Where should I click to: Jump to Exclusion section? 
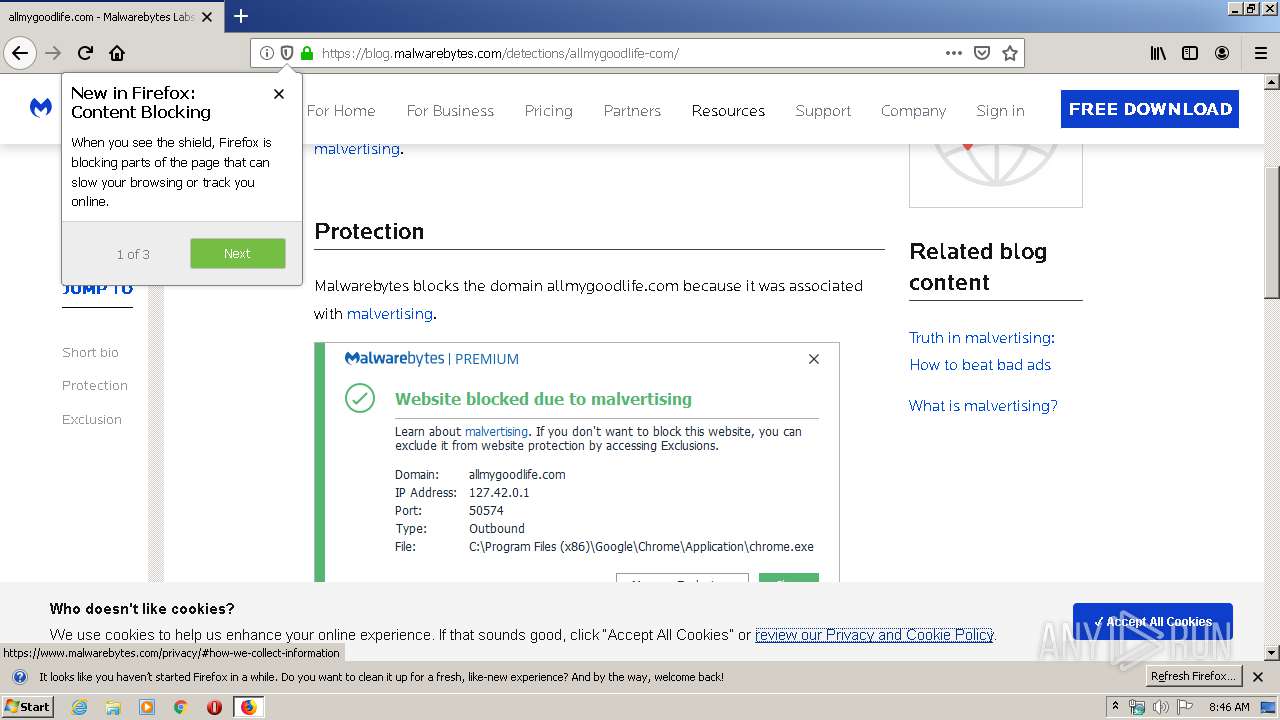coord(92,419)
